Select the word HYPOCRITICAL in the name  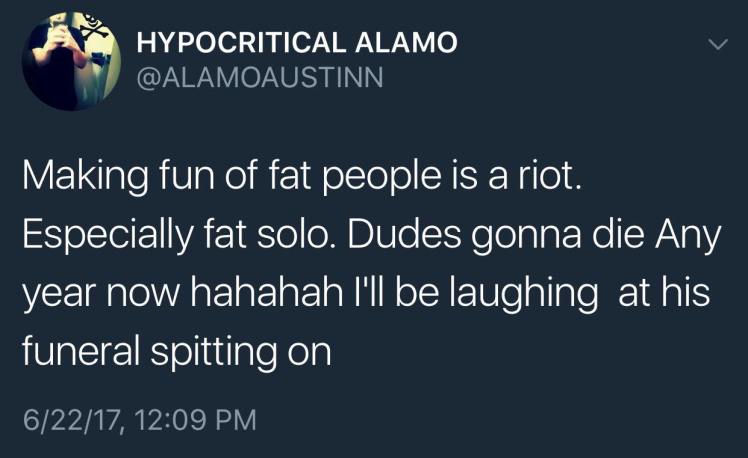[x=240, y=43]
